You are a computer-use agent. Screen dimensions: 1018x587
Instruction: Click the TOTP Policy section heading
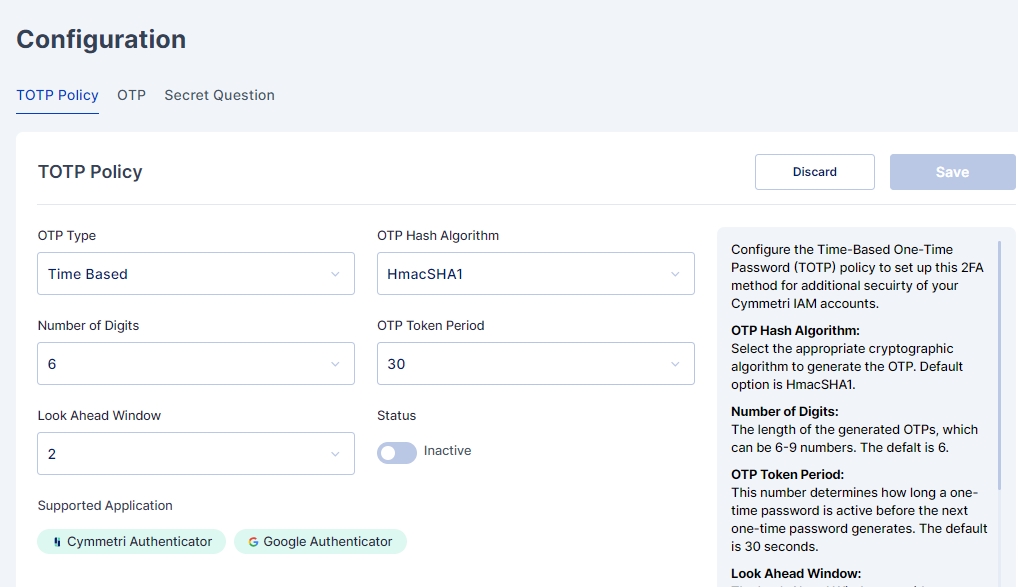(x=90, y=172)
